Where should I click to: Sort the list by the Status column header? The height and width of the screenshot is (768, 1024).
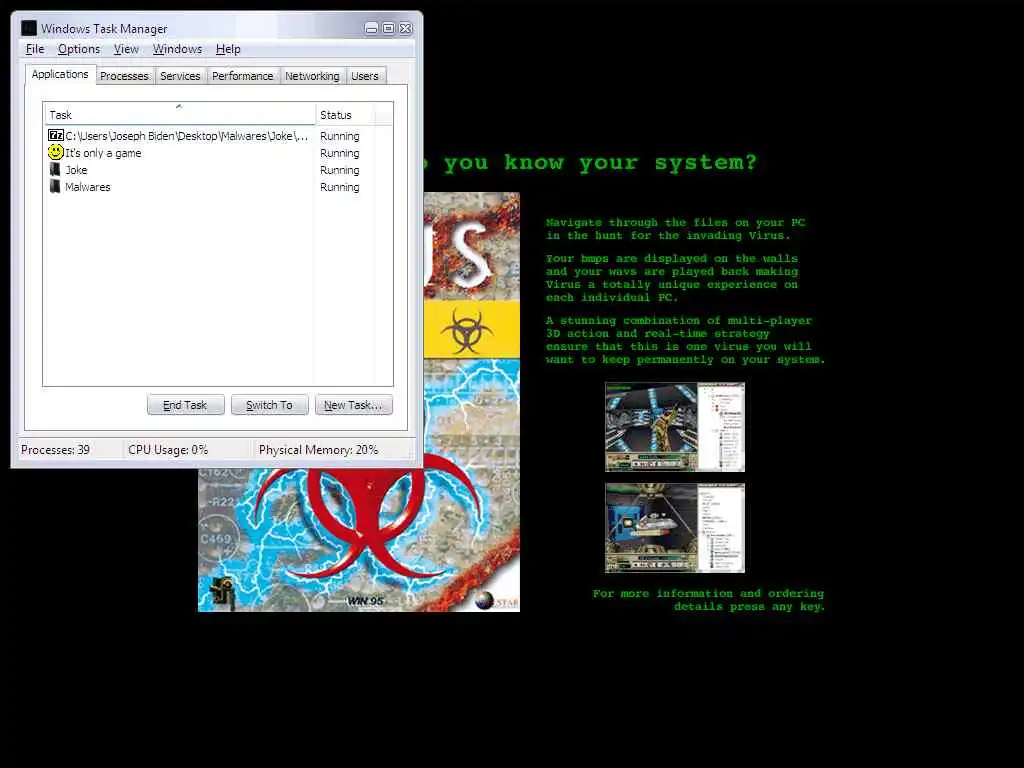345,114
